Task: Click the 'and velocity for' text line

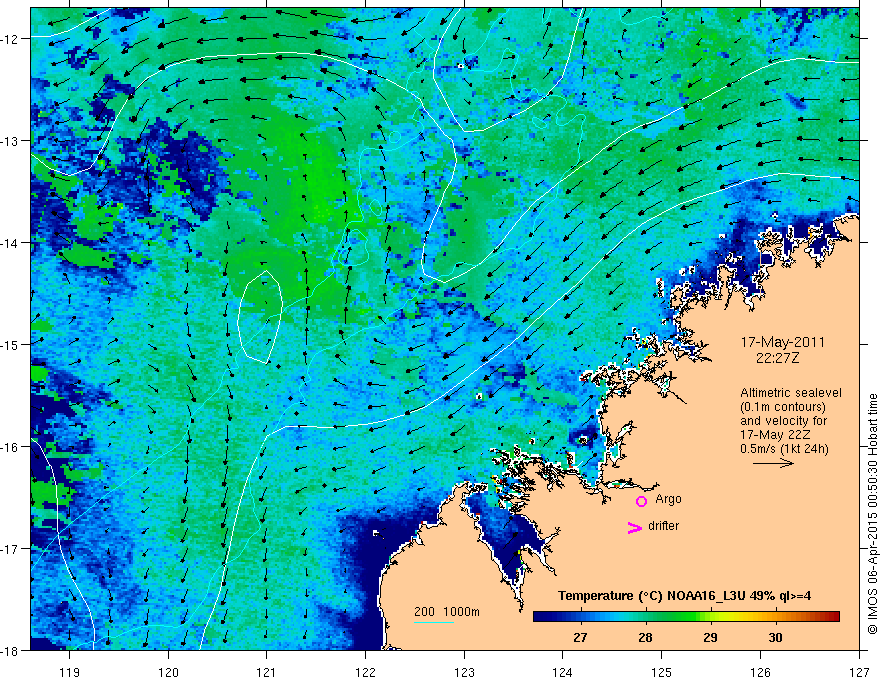Action: [x=783, y=421]
